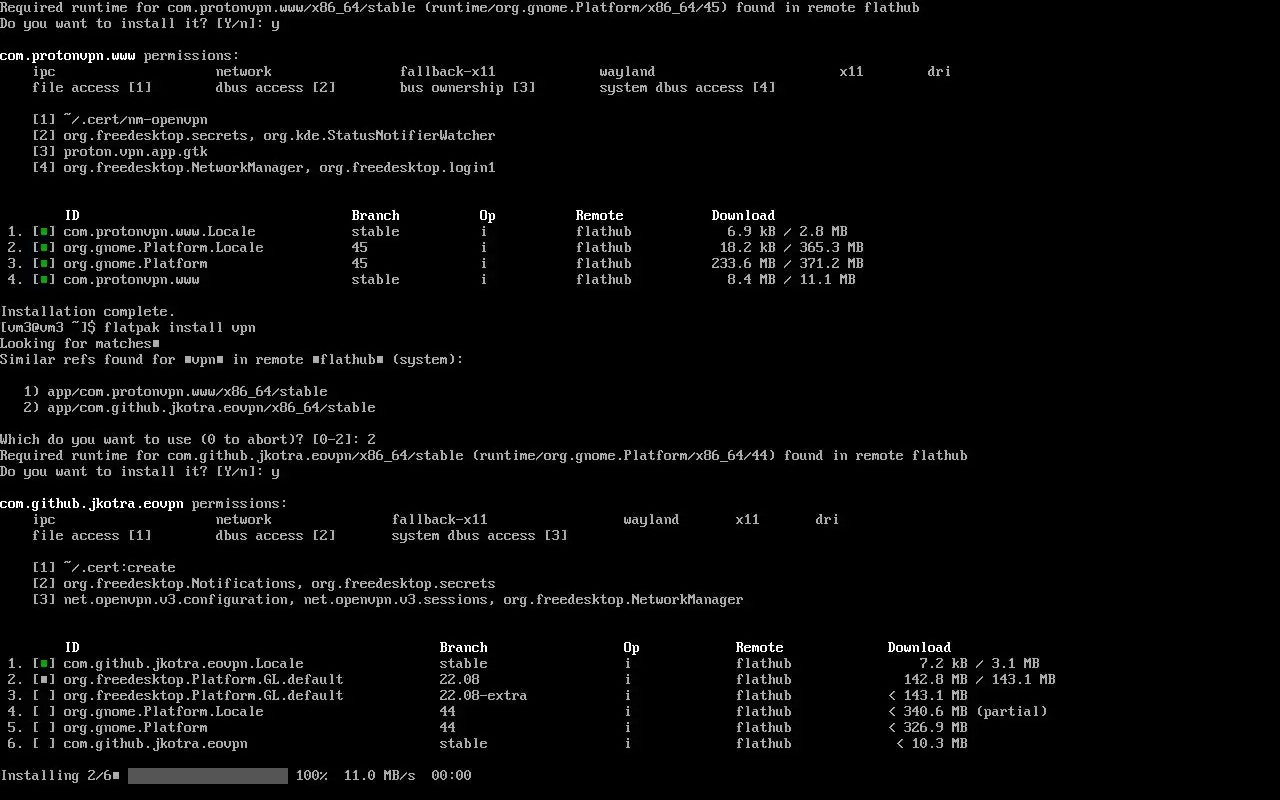Click the 'com.protonvpn.www.Locale' package ID
The width and height of the screenshot is (1280, 800).
[x=160, y=232]
